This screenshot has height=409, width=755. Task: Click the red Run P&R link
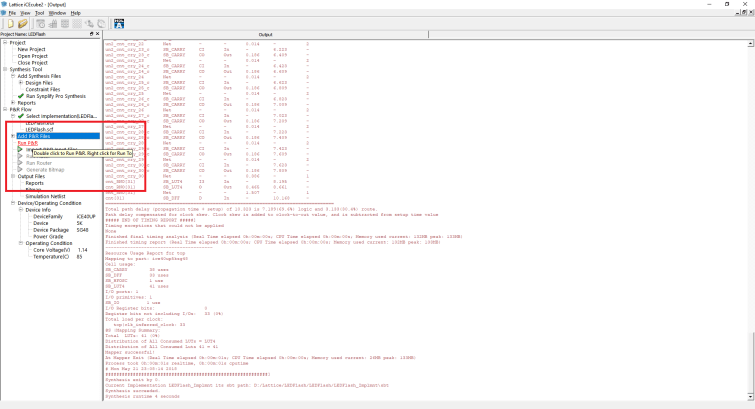click(x=28, y=143)
